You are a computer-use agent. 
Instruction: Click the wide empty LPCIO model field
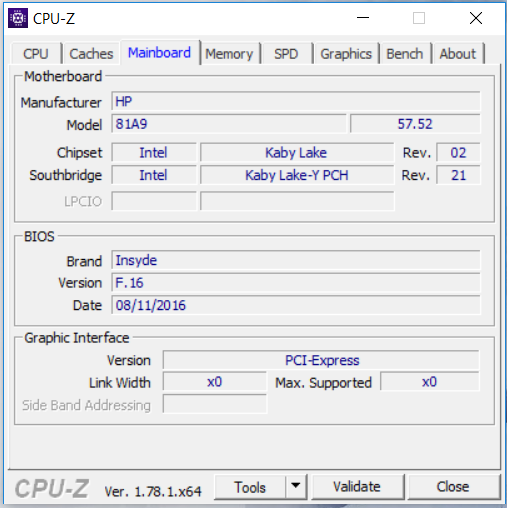point(297,201)
